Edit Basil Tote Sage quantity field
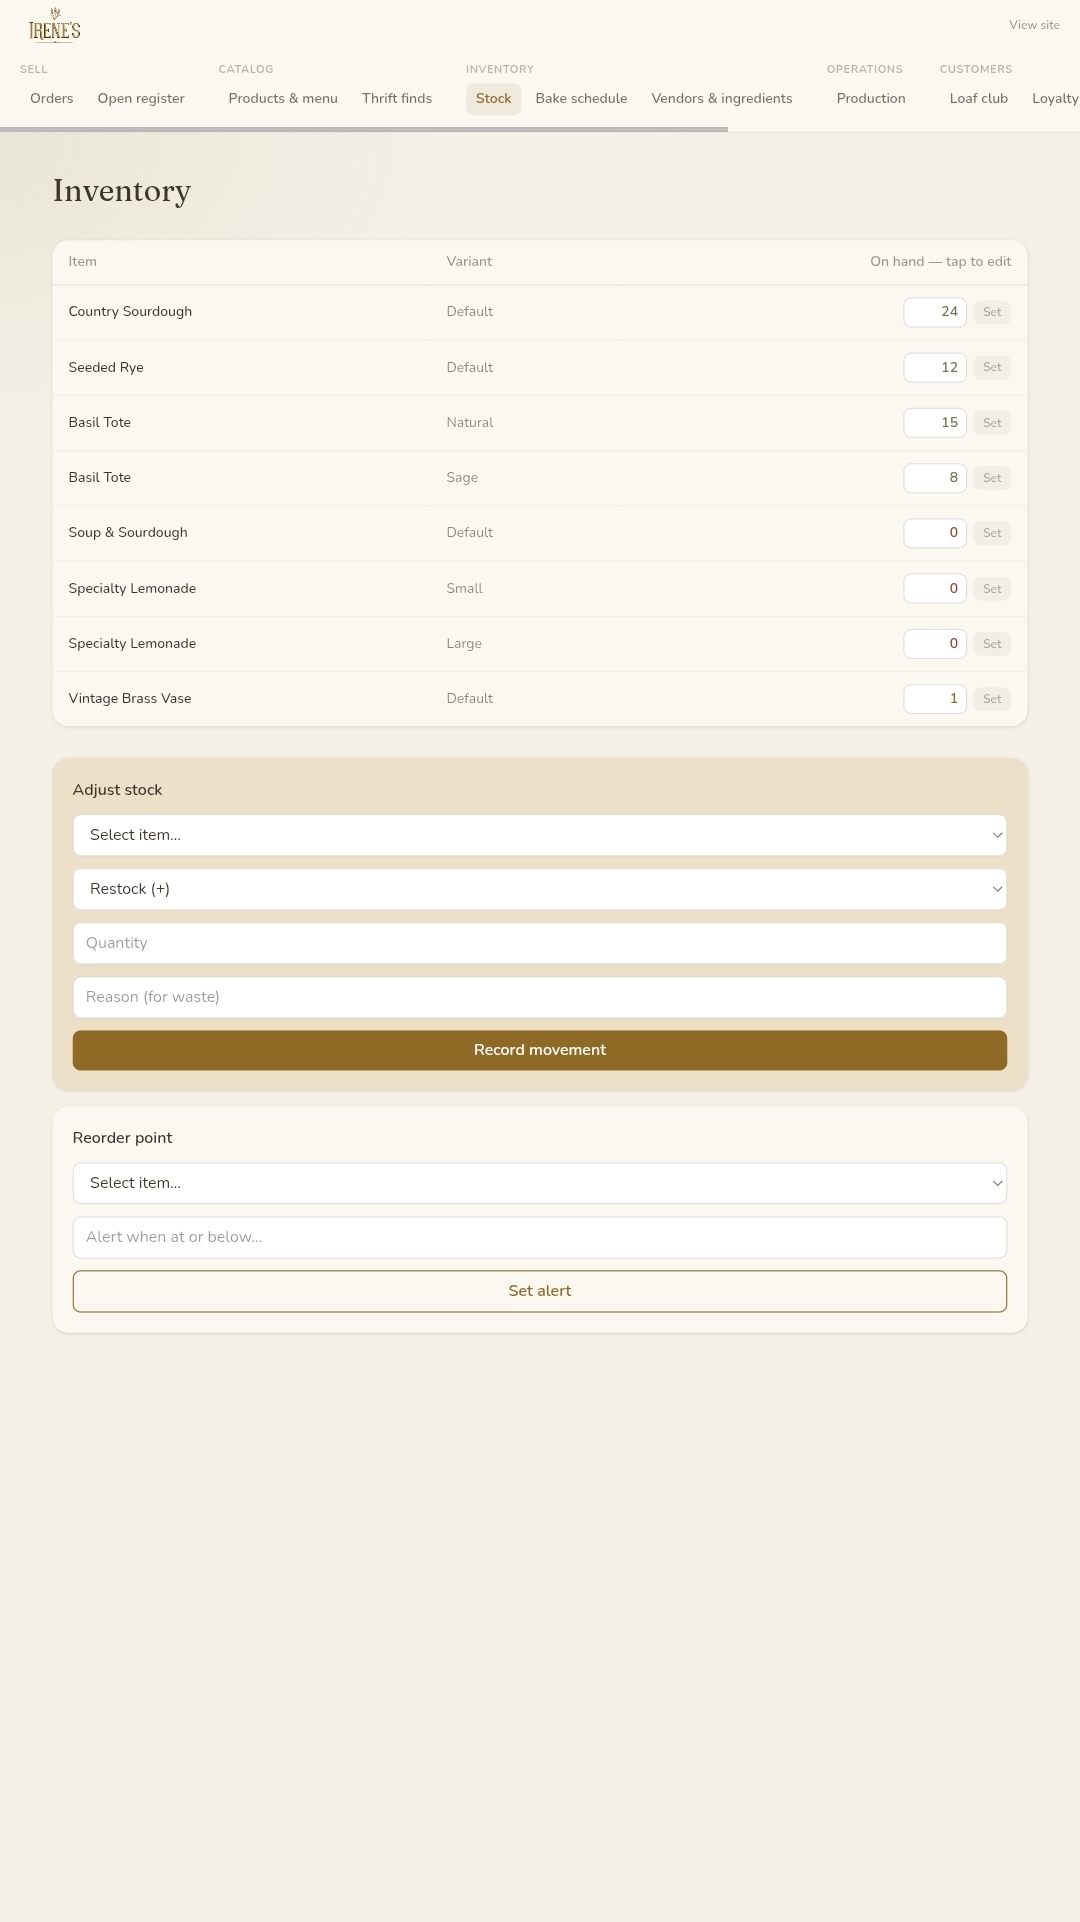The width and height of the screenshot is (1080, 1922). tap(935, 478)
